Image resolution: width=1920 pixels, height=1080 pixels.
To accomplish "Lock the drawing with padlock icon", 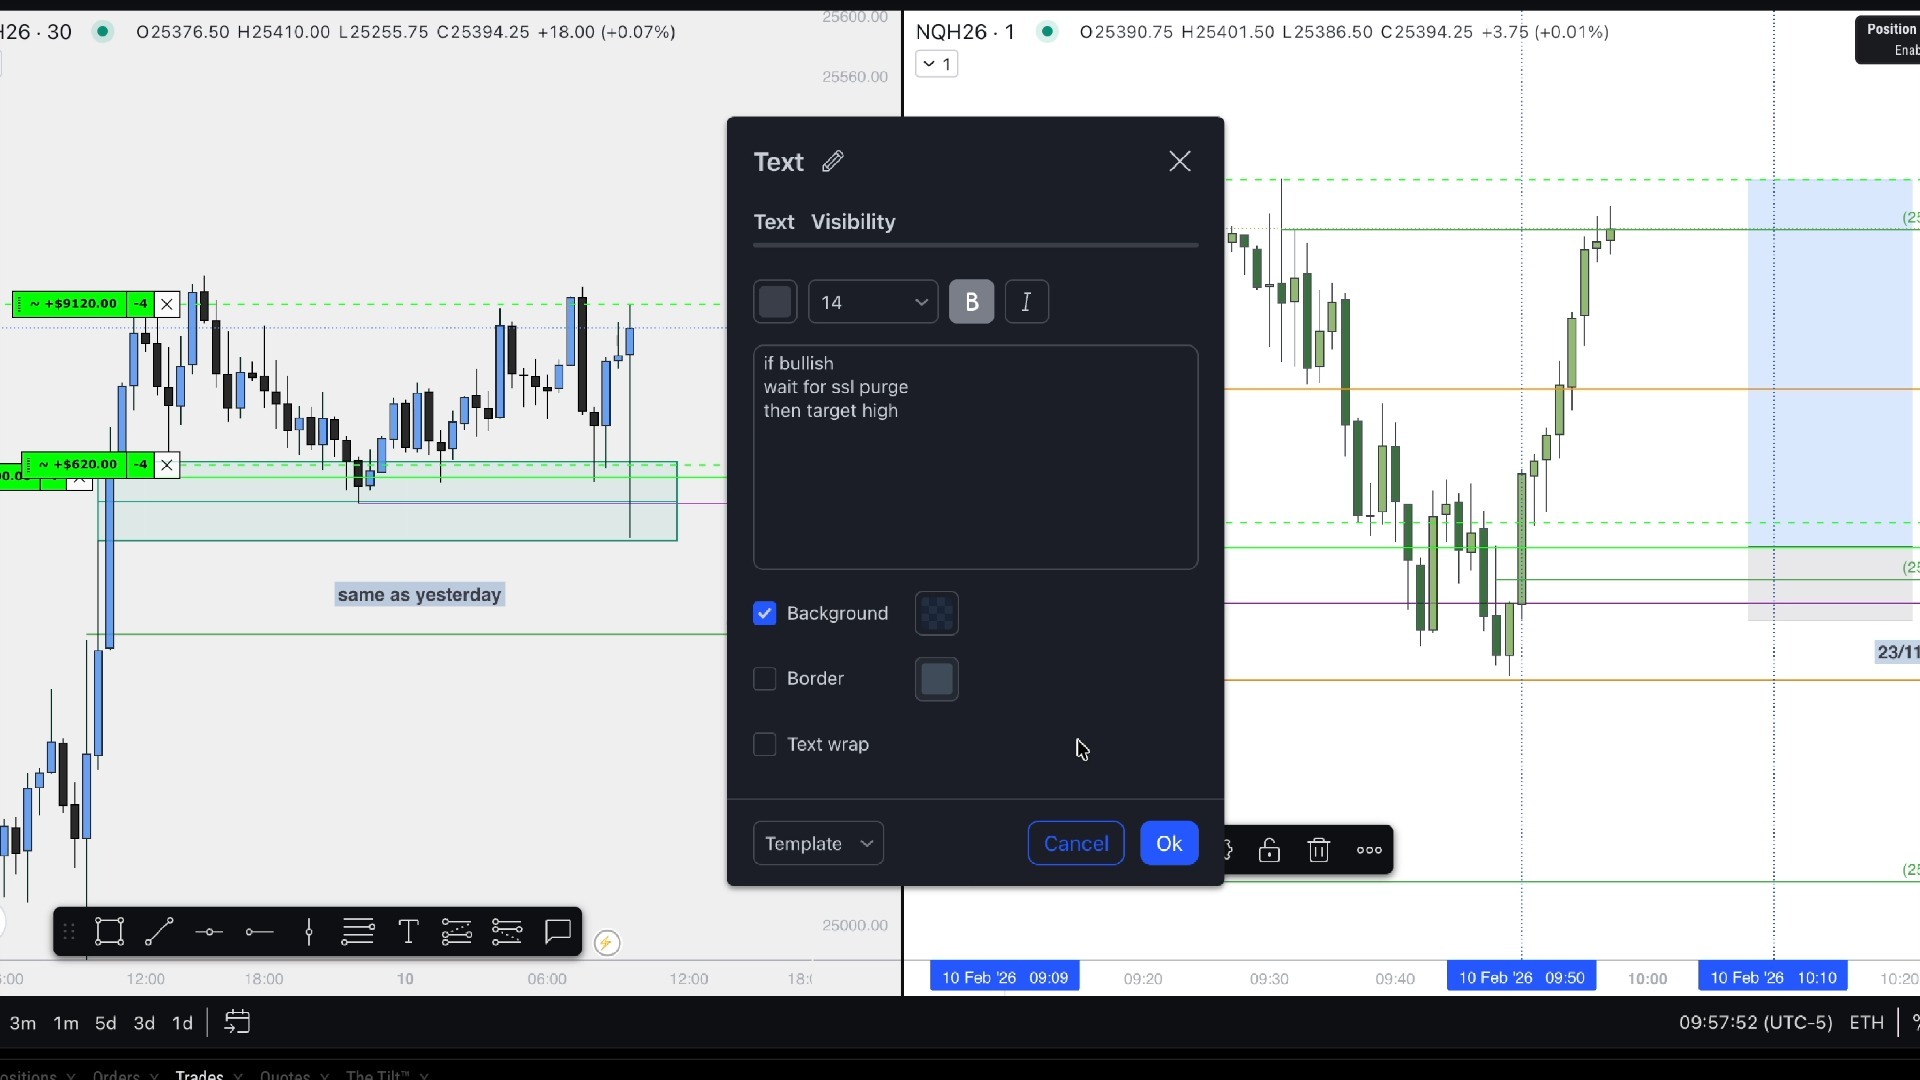I will [x=1269, y=850].
